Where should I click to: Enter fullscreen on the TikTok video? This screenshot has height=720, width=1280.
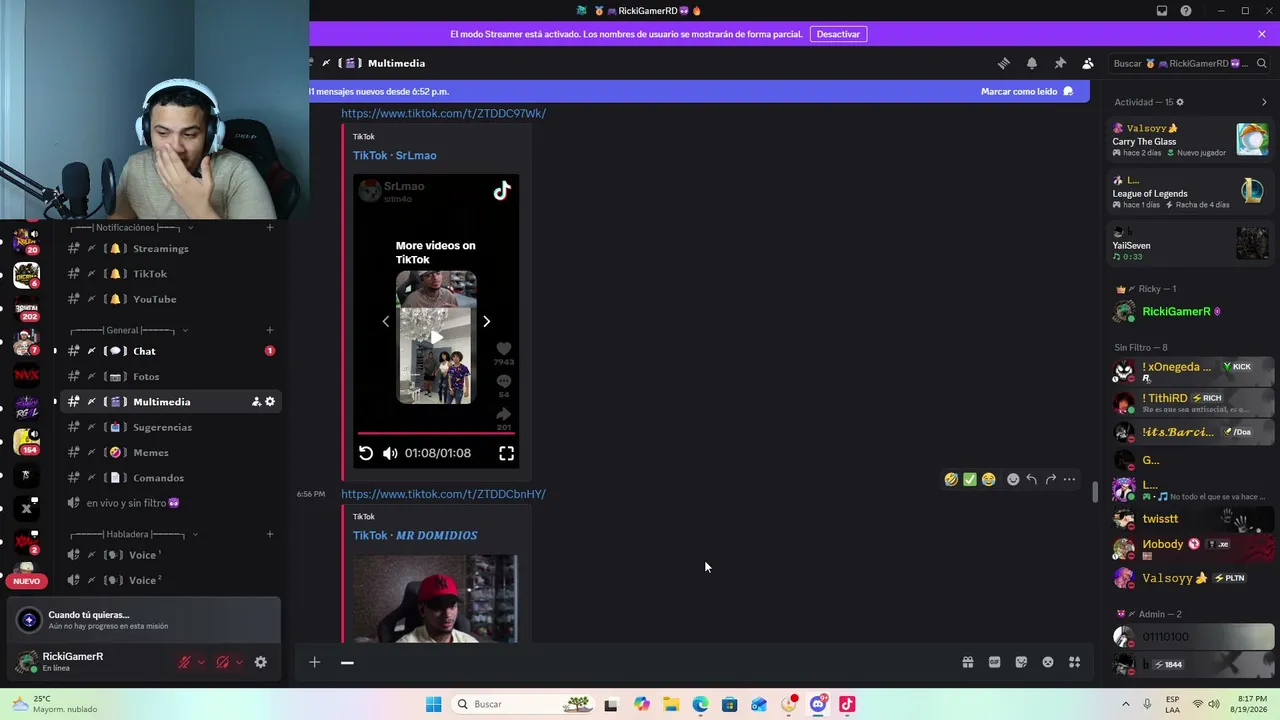[x=507, y=453]
